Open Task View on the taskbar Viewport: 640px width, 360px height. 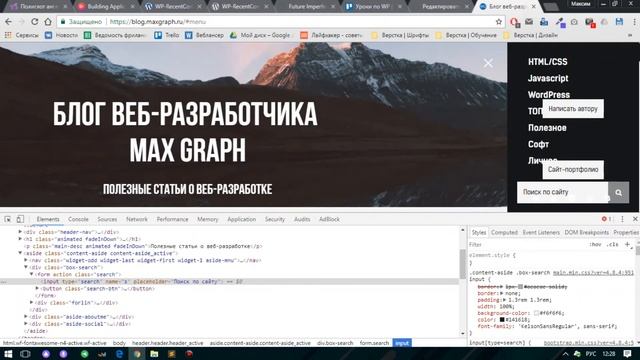(25, 353)
